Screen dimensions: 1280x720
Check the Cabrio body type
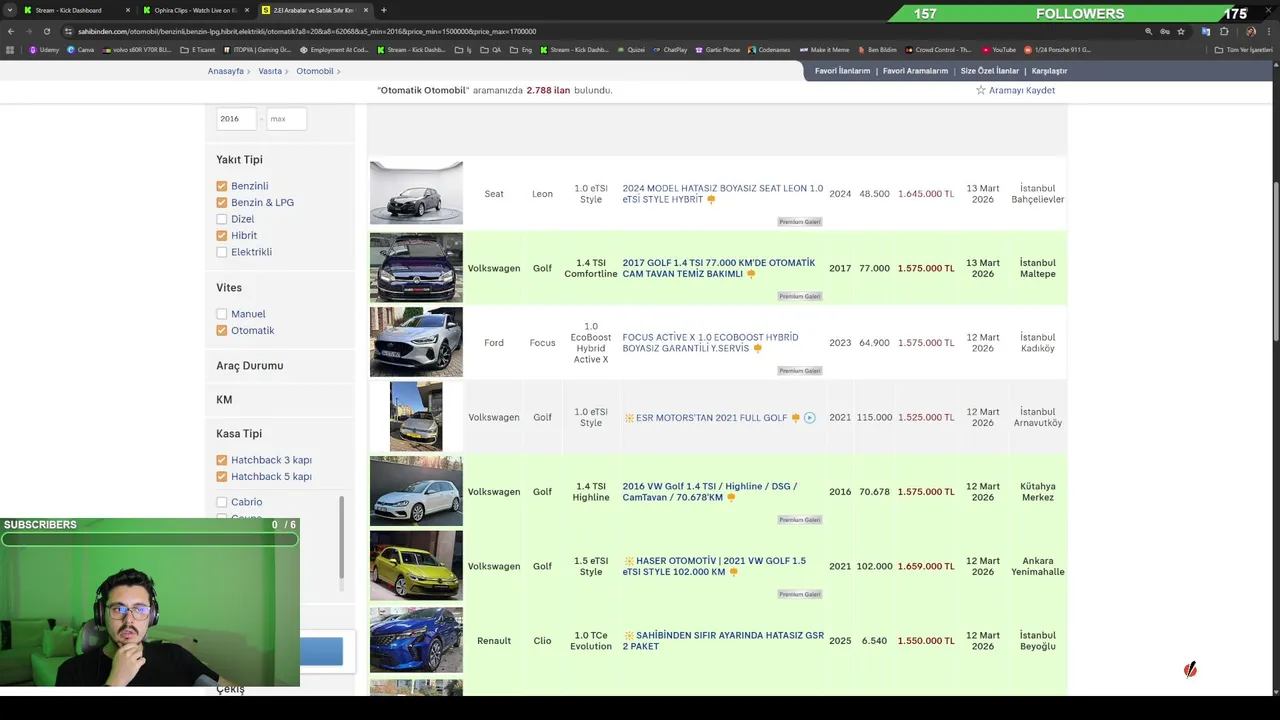pos(221,502)
